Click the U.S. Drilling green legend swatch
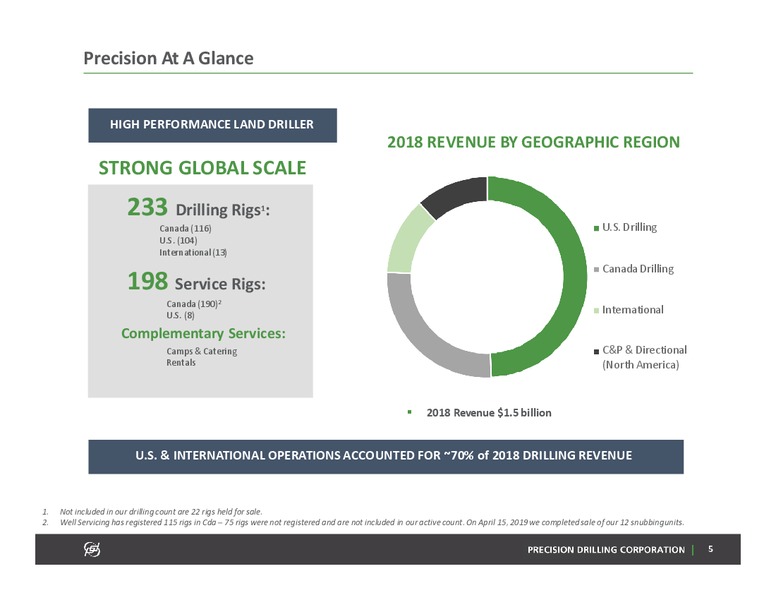Image resolution: width=776 pixels, height=600 pixels. click(x=596, y=228)
